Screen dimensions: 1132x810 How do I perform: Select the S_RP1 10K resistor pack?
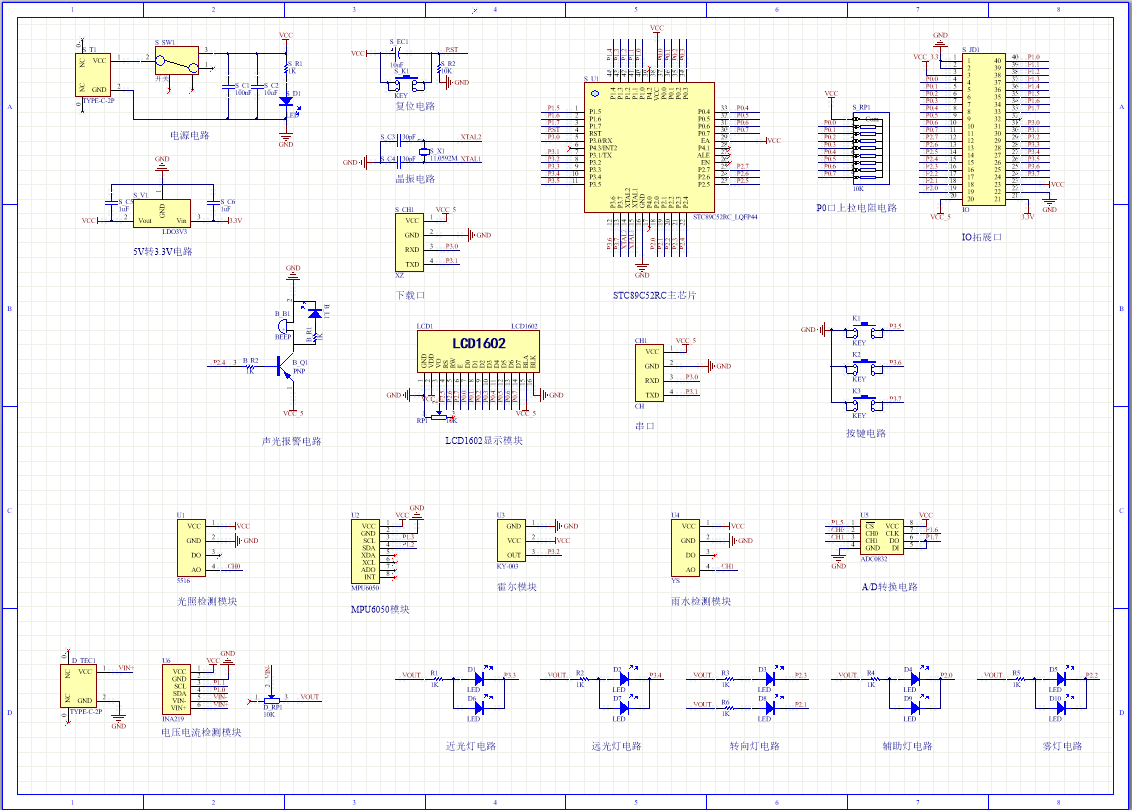click(871, 148)
